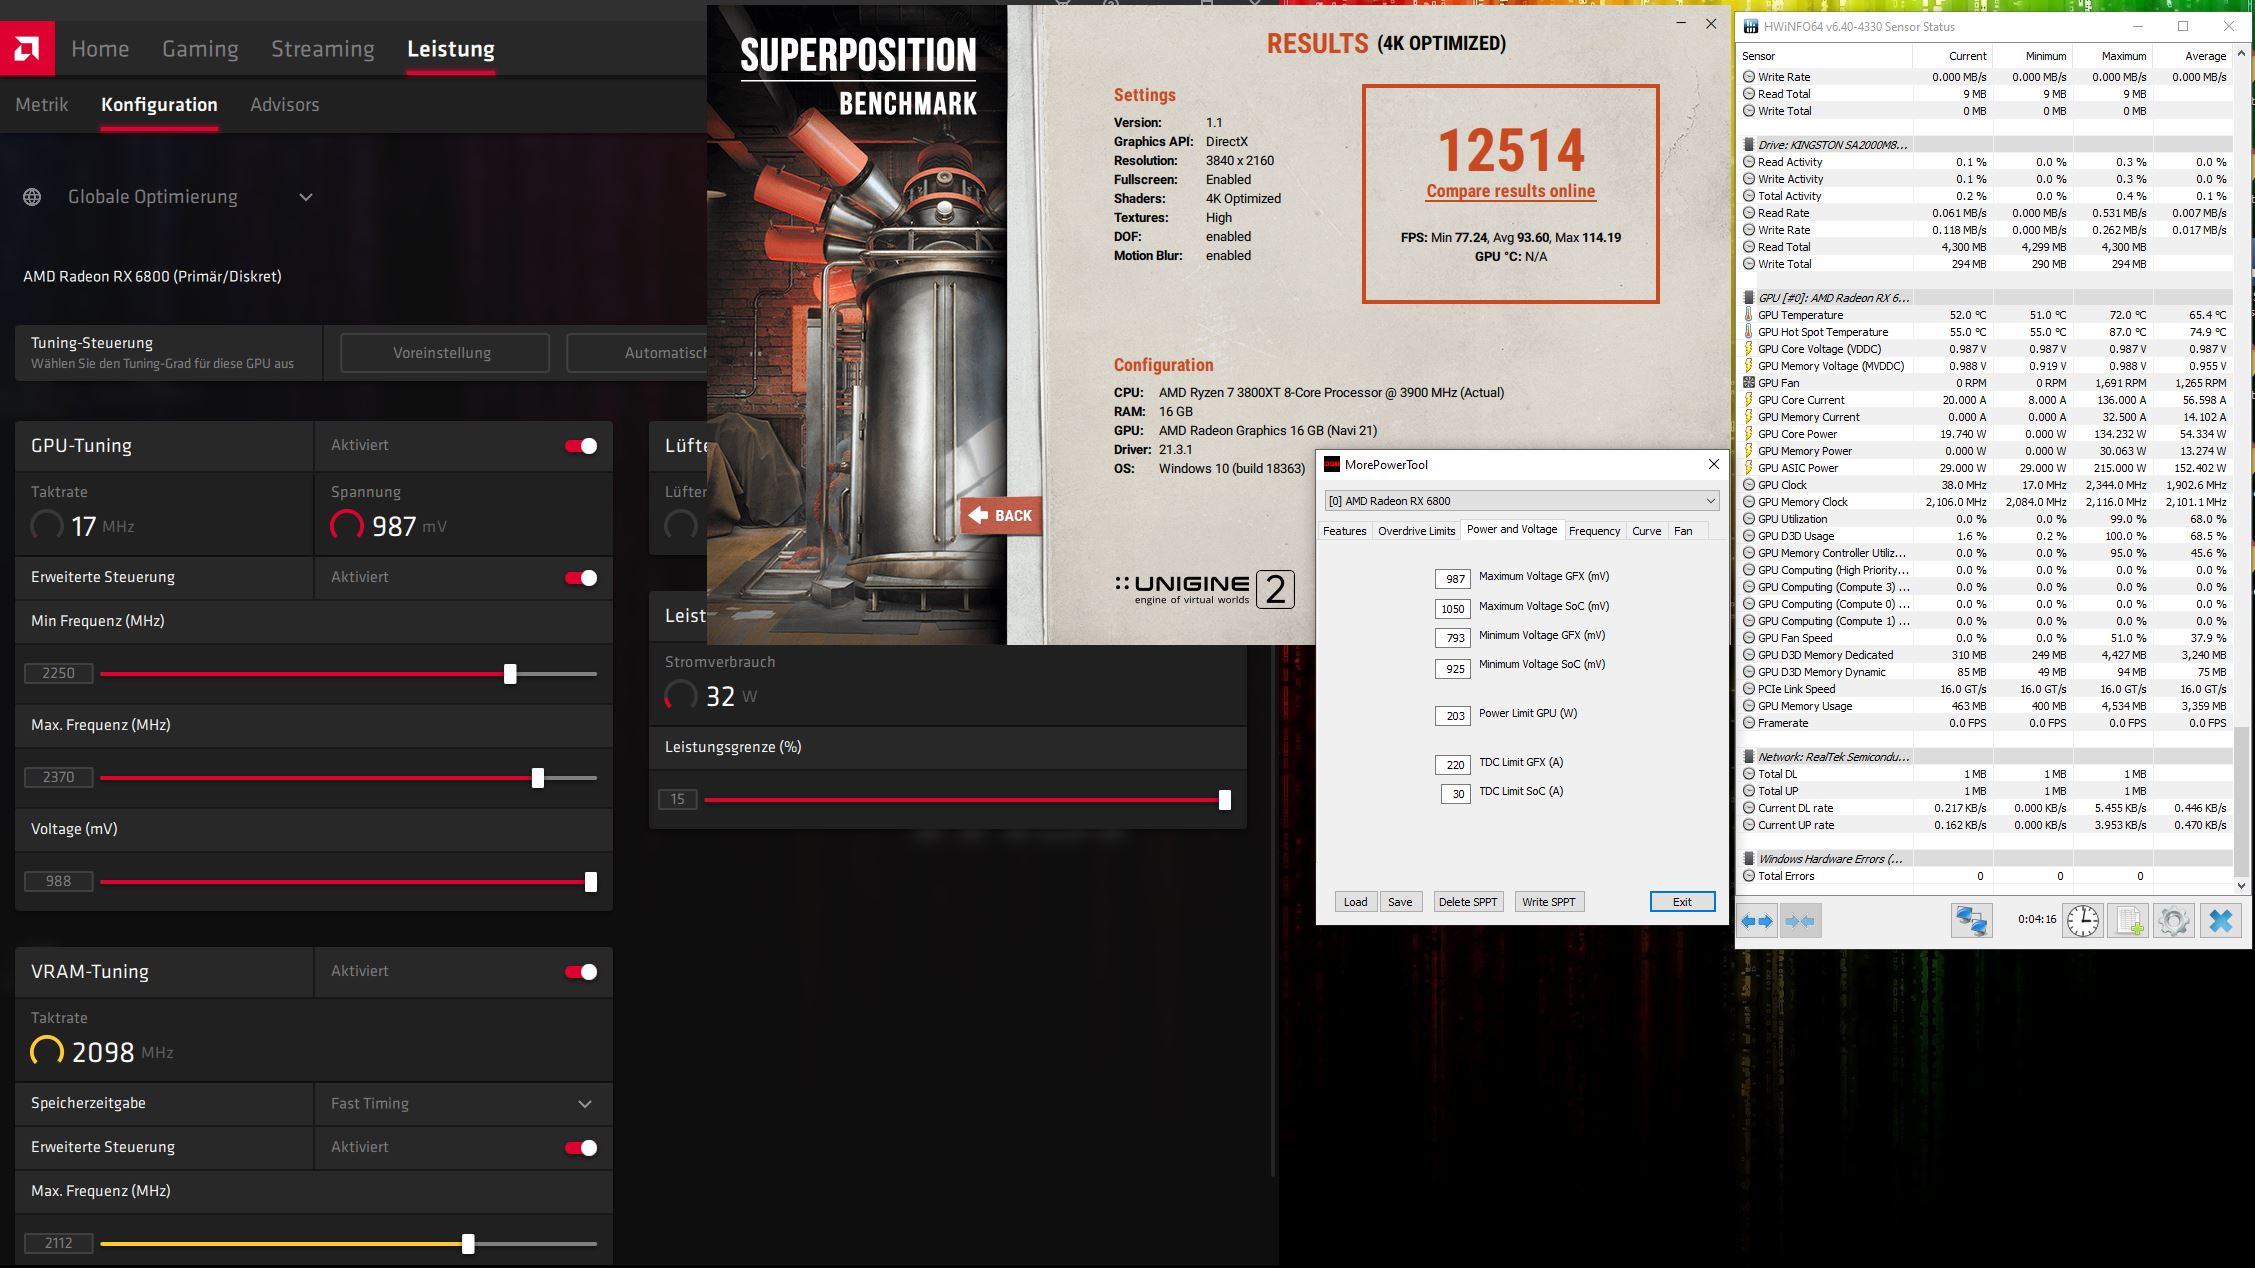Toggle the GPU-Tuning Aktiviert switch
This screenshot has height=1268, width=2255.
581,446
